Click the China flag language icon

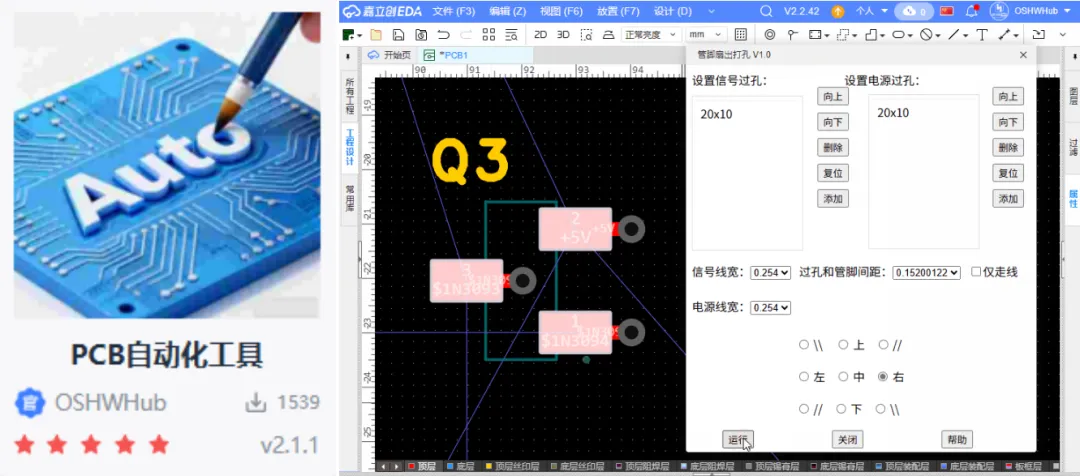click(x=947, y=11)
